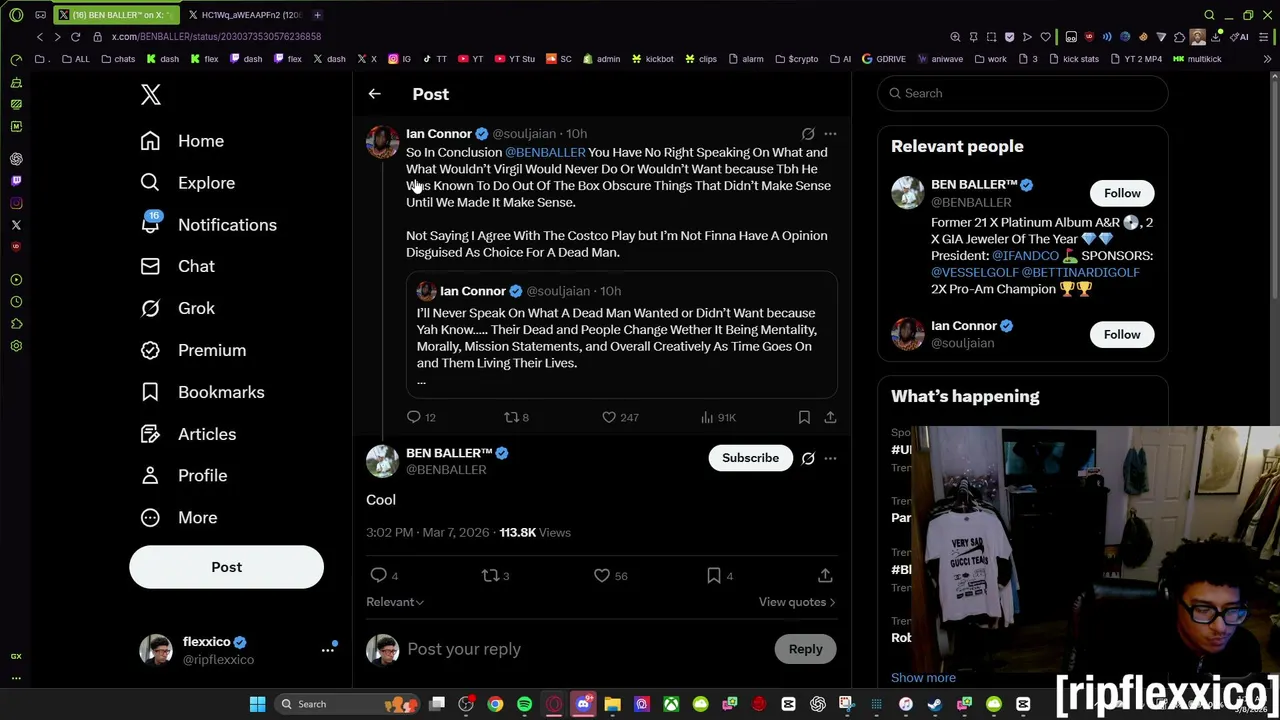Open BEN BALLER's avatar on Cool post

click(382, 461)
